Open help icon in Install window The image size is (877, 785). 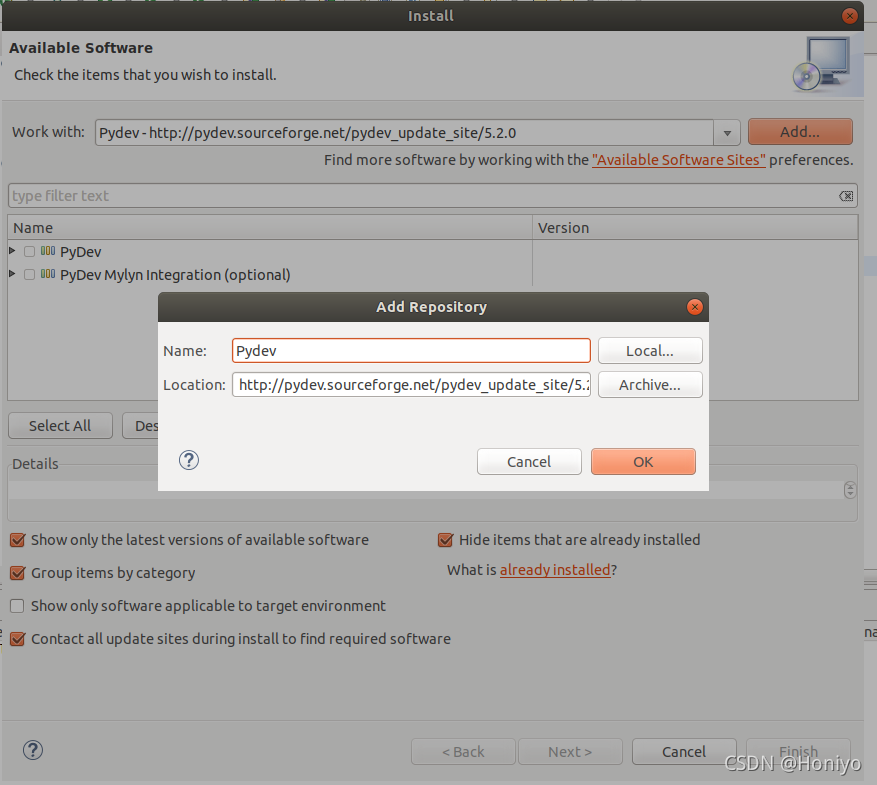[x=33, y=750]
